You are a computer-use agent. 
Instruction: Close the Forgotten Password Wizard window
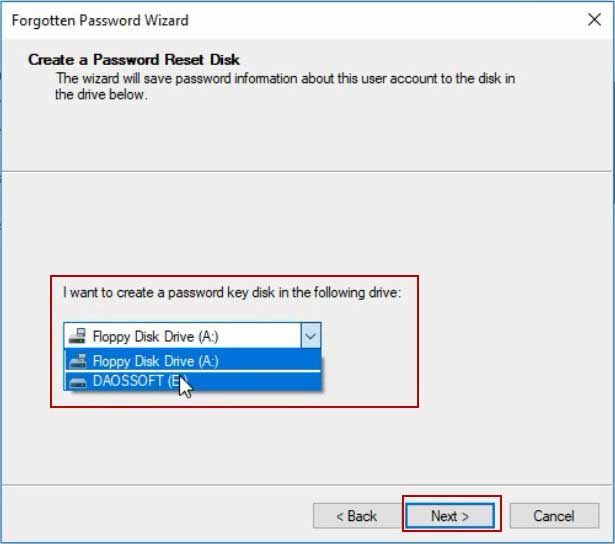(x=594, y=19)
